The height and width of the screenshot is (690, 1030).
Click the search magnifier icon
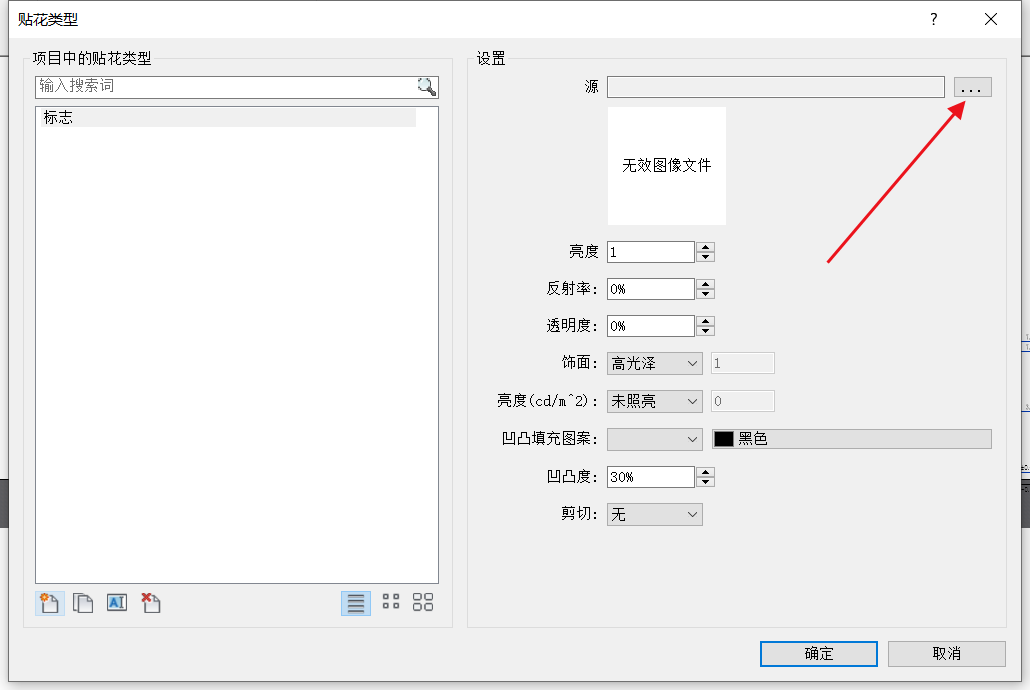click(427, 87)
